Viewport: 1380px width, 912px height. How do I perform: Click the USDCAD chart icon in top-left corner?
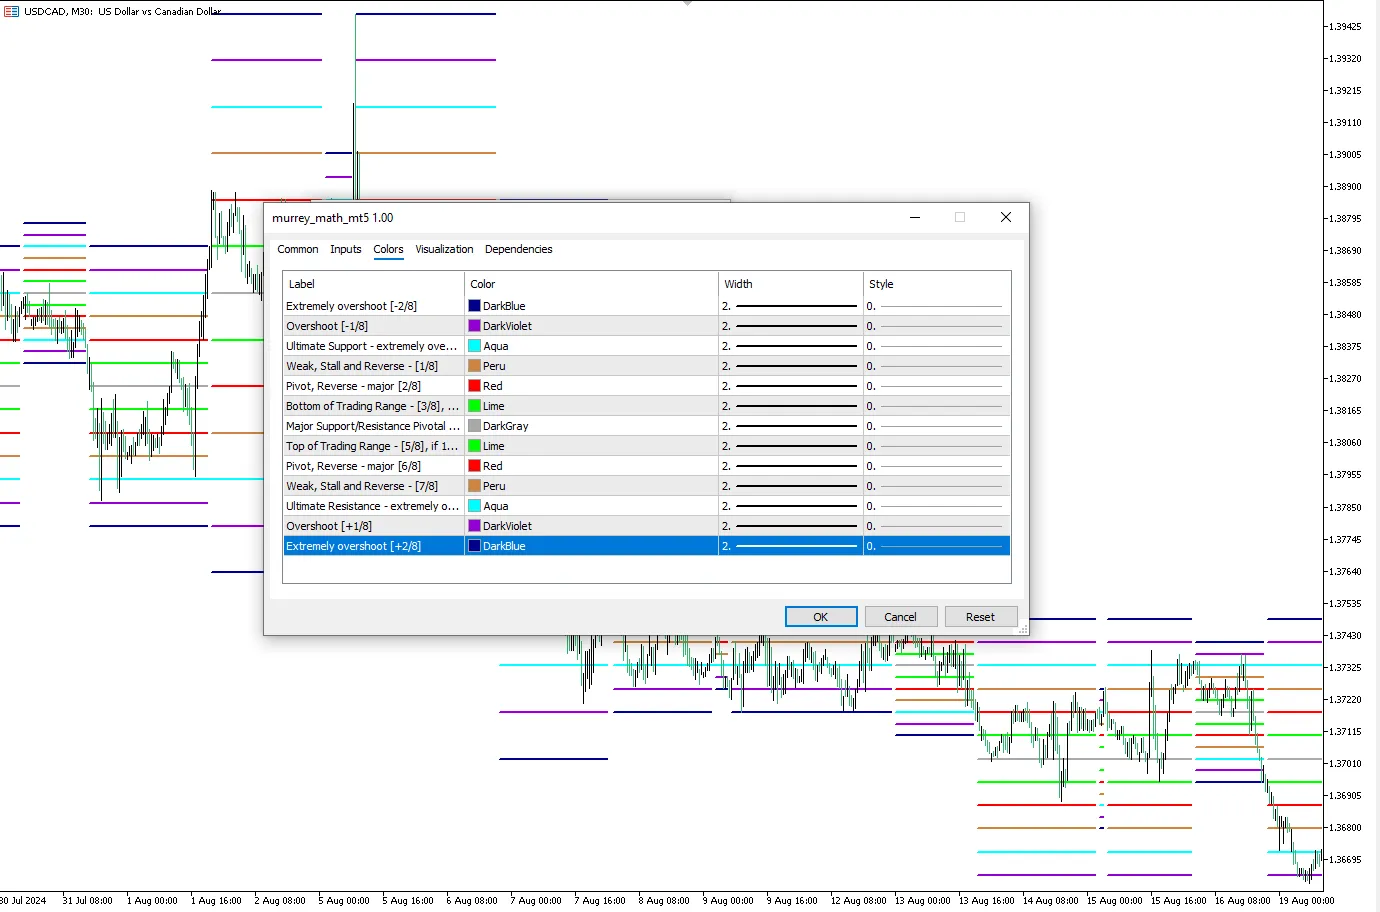(x=12, y=11)
